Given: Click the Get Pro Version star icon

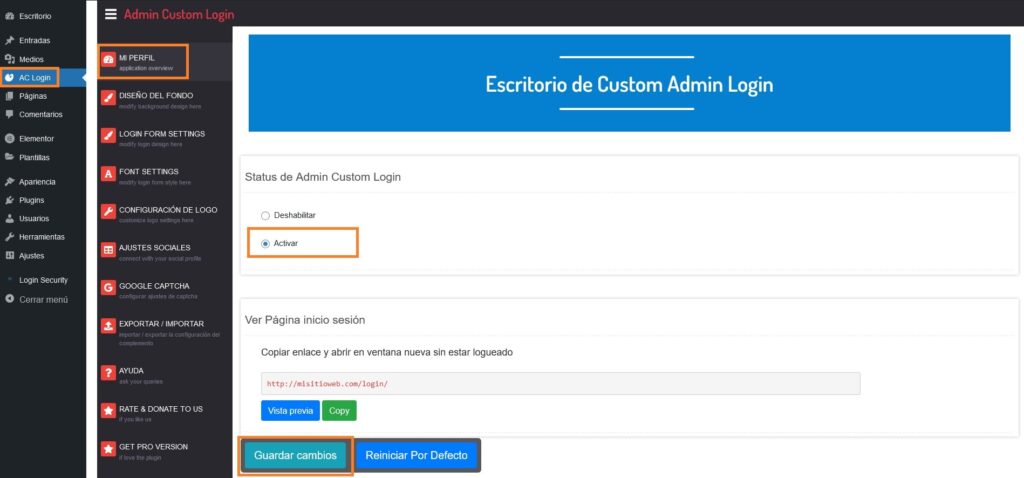Looking at the screenshot, I should pyautogui.click(x=108, y=449).
